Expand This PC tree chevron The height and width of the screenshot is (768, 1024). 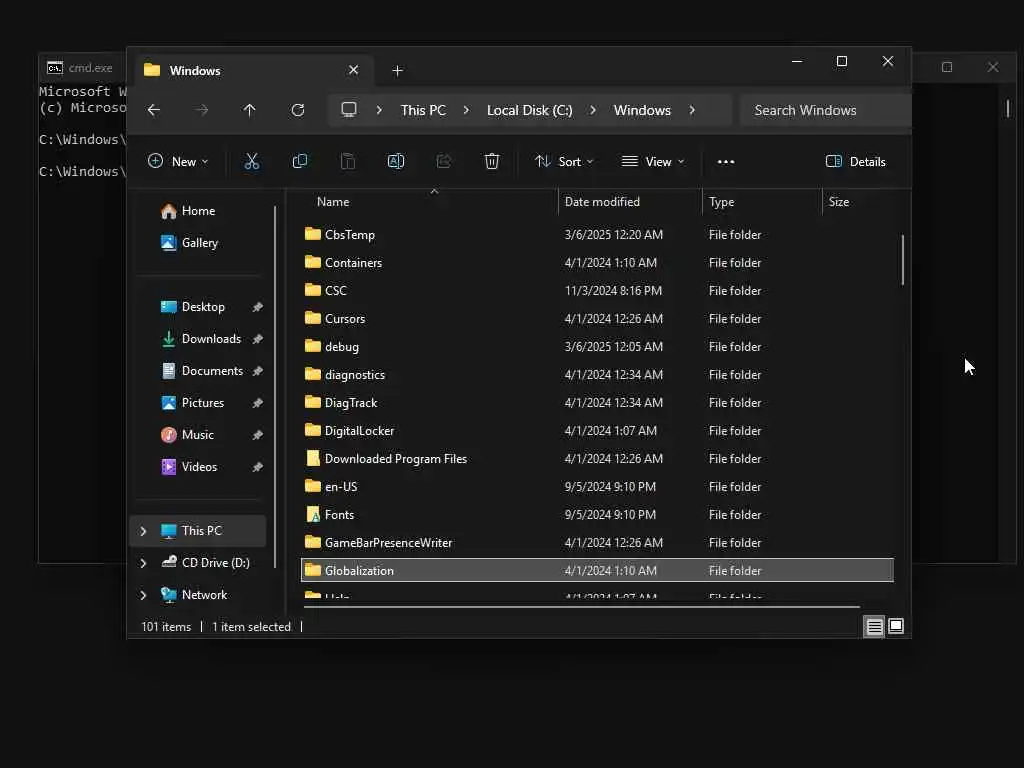(x=143, y=531)
